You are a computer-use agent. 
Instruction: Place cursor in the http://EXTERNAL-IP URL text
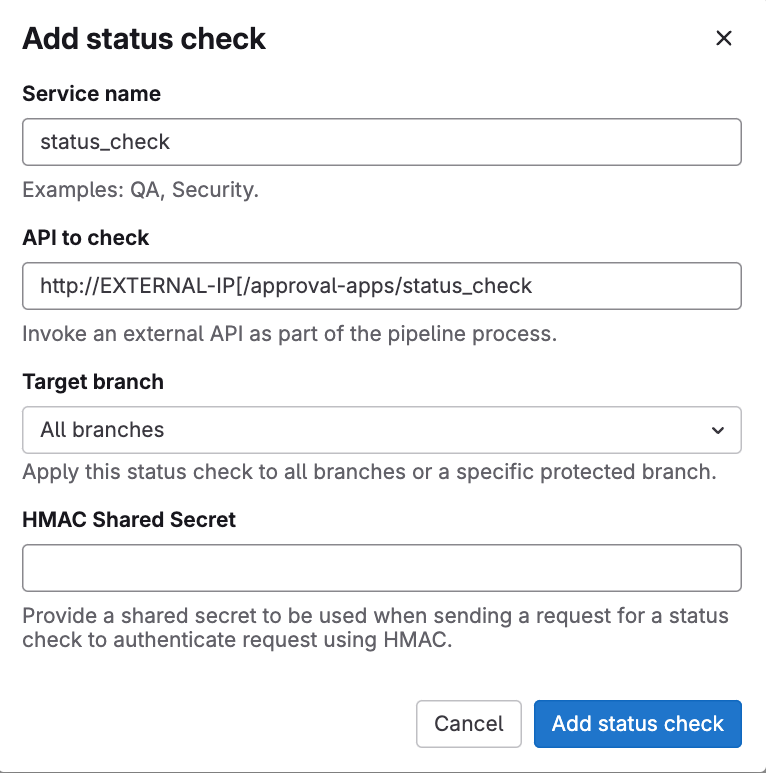click(x=286, y=286)
